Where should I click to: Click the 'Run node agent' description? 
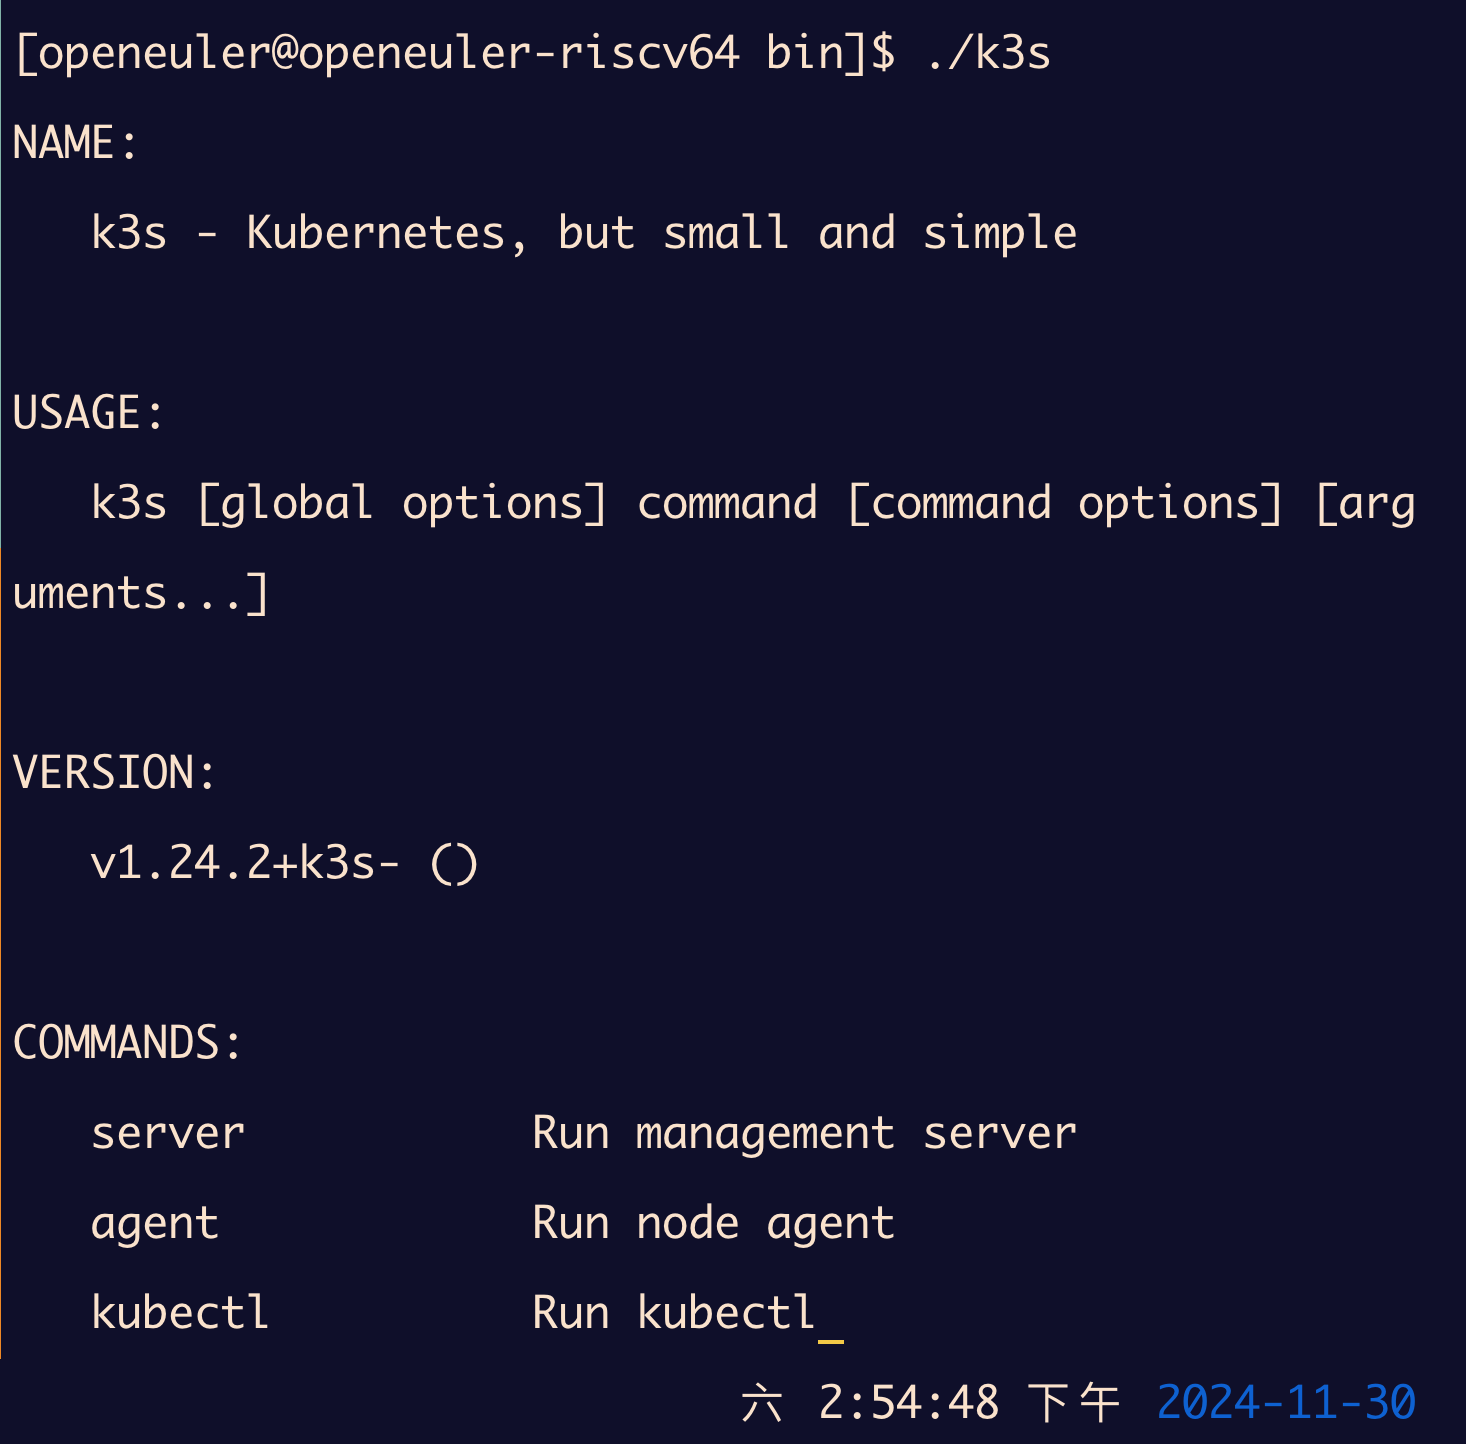click(713, 1223)
